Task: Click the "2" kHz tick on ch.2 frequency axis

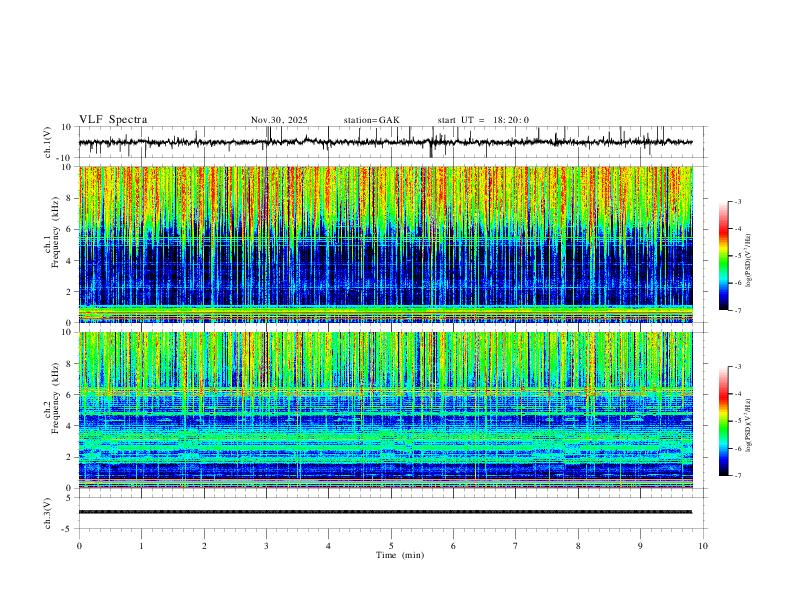Action: pos(70,456)
